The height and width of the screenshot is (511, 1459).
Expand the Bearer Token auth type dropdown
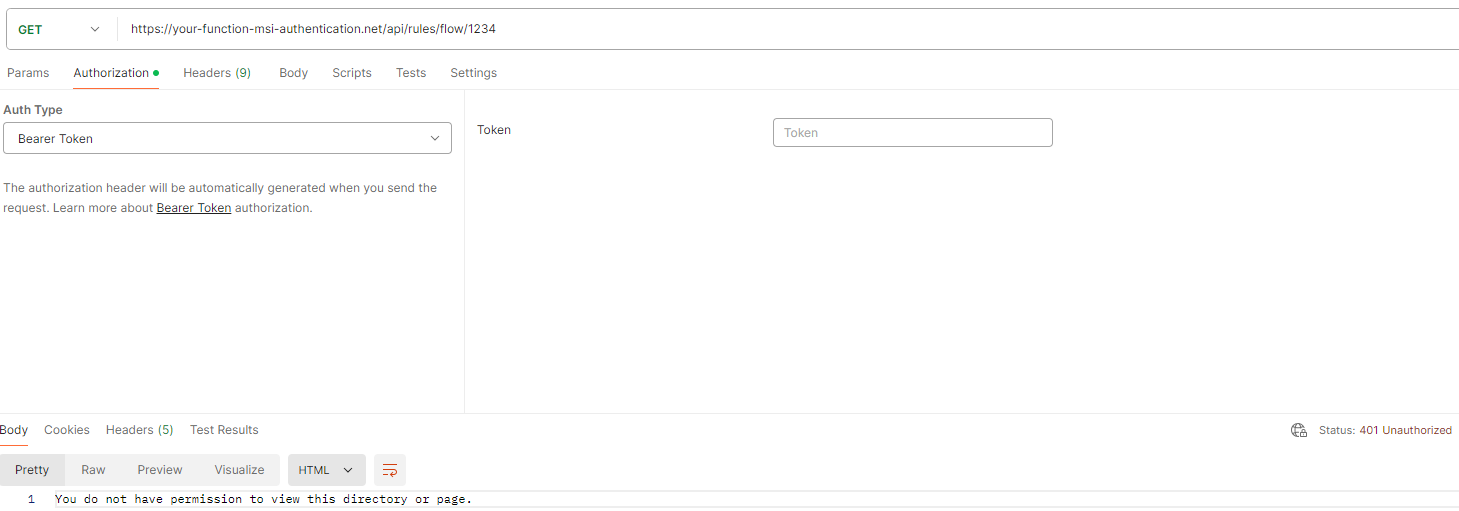[x=227, y=138]
